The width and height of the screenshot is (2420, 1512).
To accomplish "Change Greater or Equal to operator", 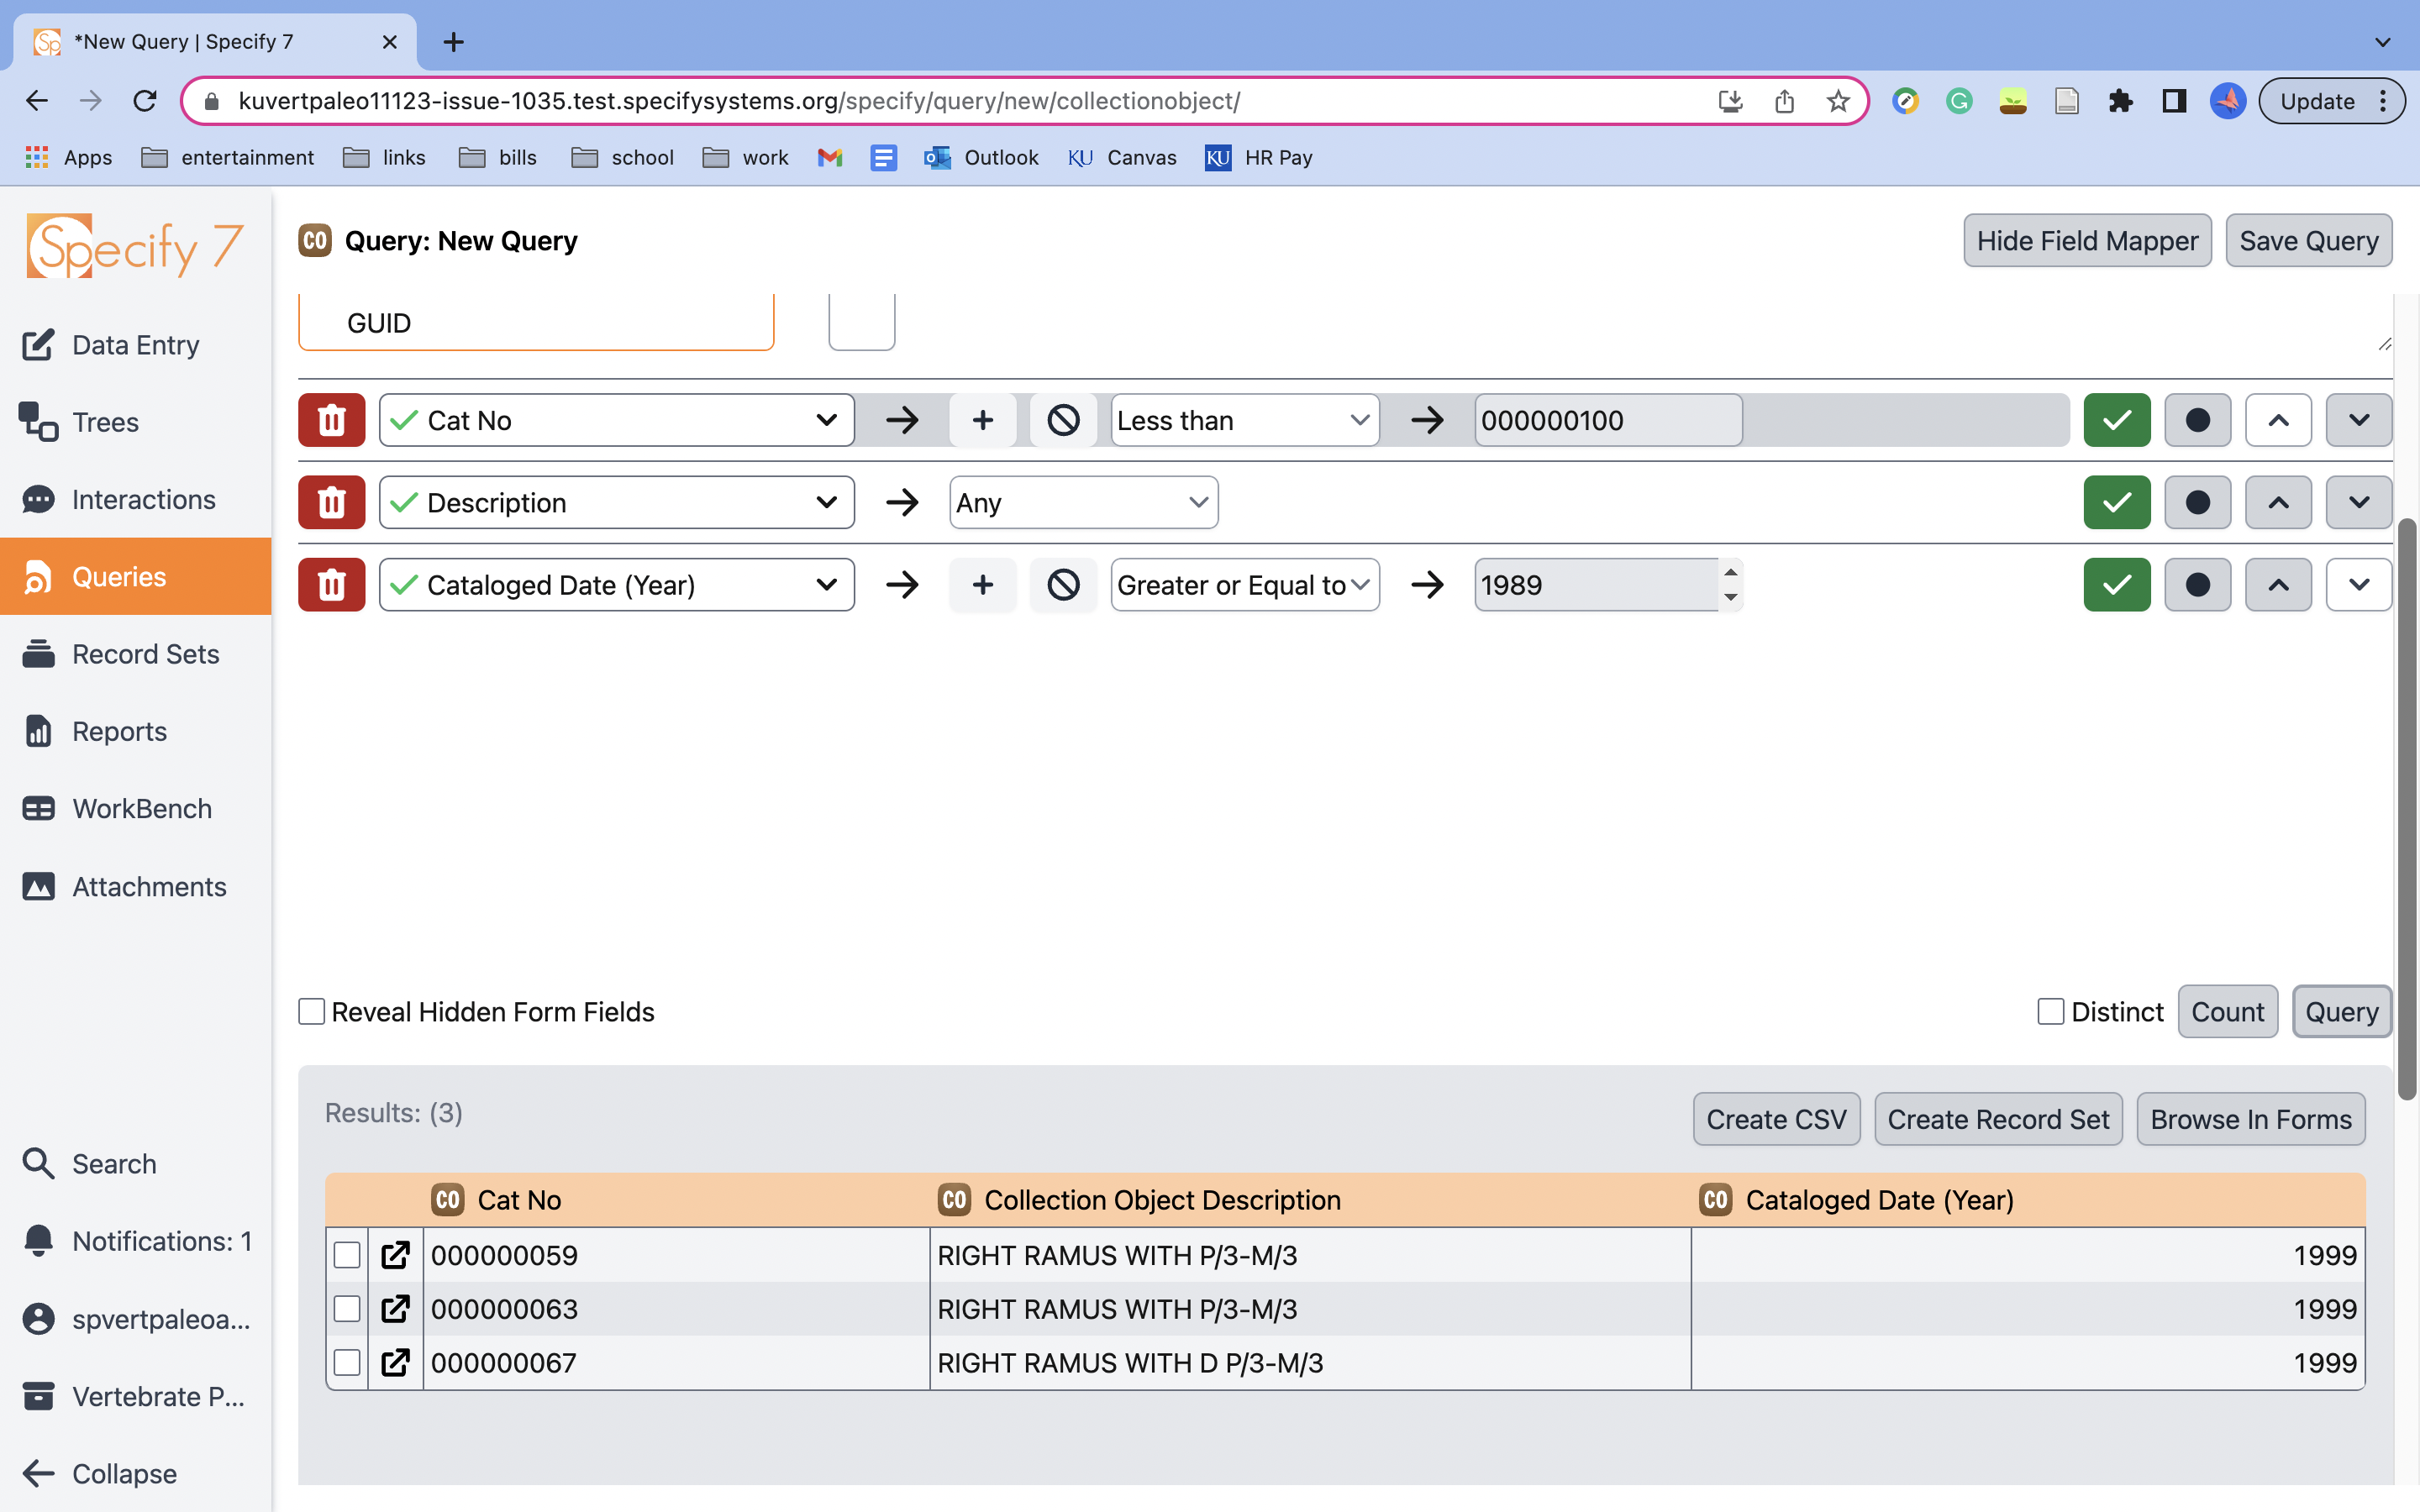I will pos(1245,585).
